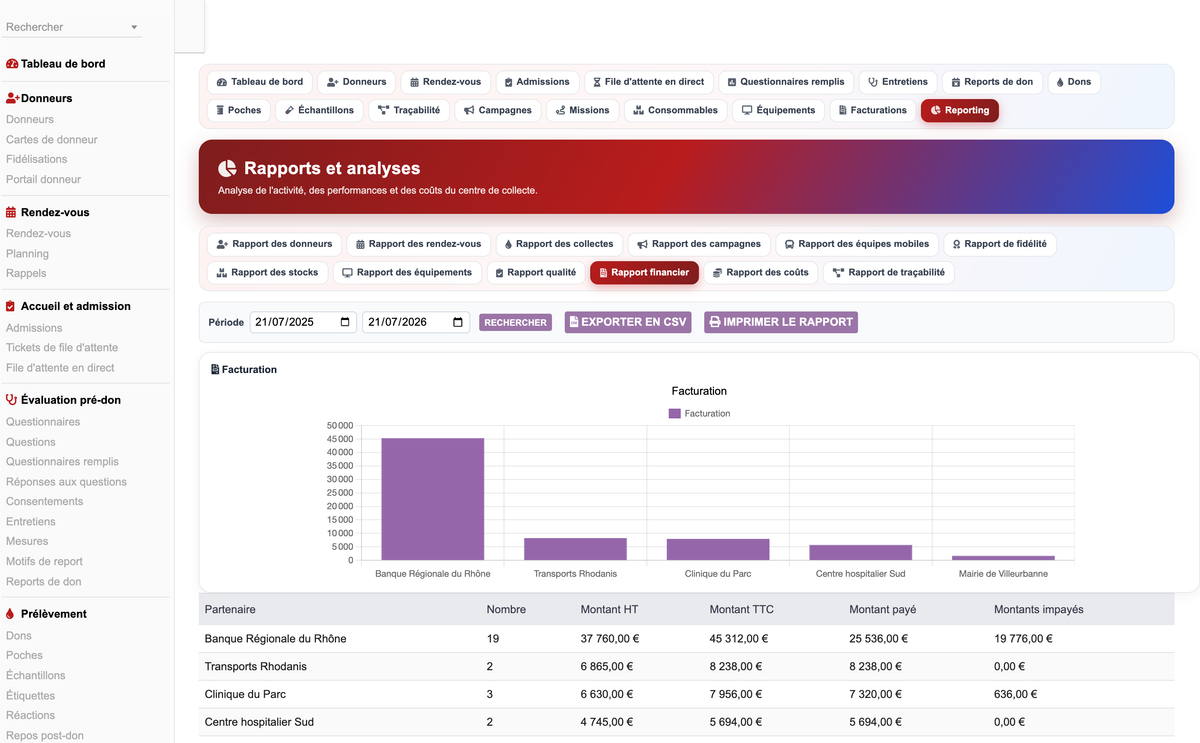Screen dimensions: 1200x743
Task: Open Rapport de fidélité
Action: tap(1000, 244)
